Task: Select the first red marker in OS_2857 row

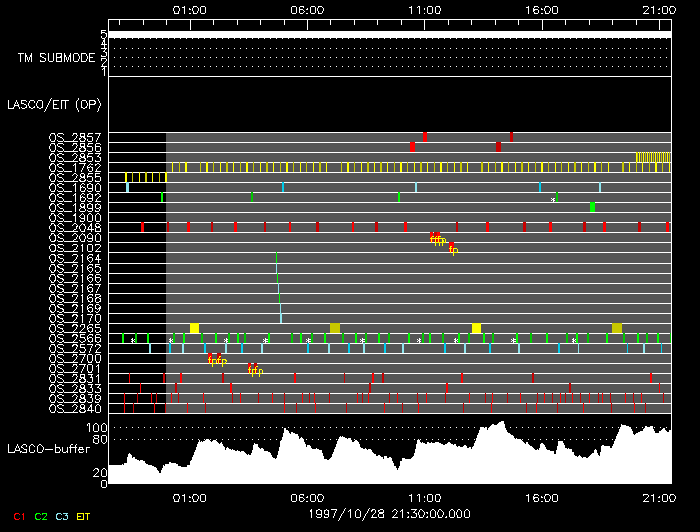Action: pyautogui.click(x=425, y=136)
